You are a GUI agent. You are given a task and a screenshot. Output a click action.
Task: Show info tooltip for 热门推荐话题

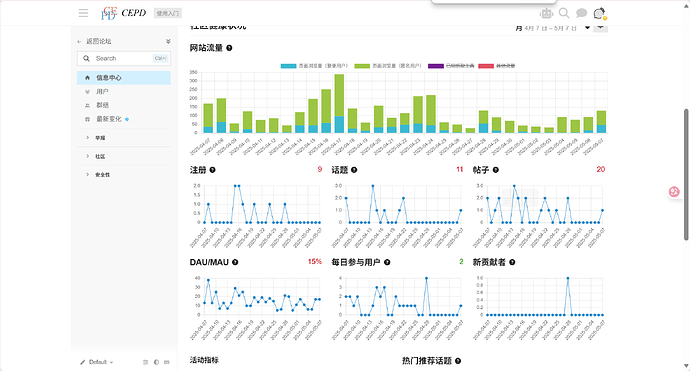coord(458,361)
